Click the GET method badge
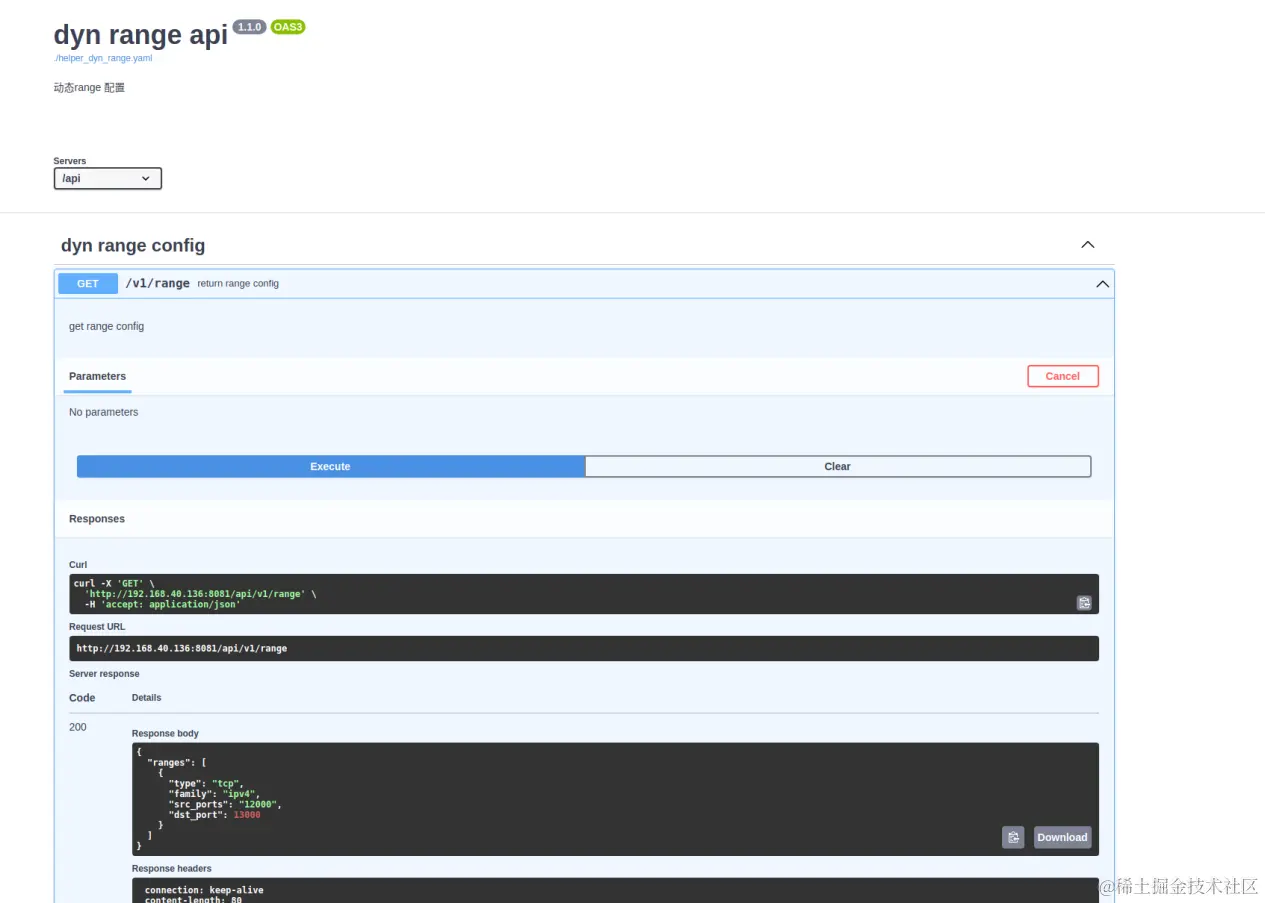Viewport: 1265px width, 903px height. click(88, 284)
